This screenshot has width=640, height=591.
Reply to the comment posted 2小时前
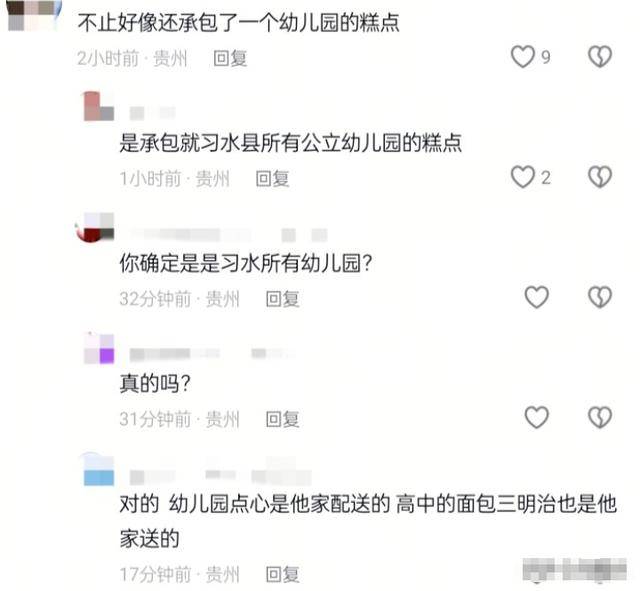click(x=230, y=58)
